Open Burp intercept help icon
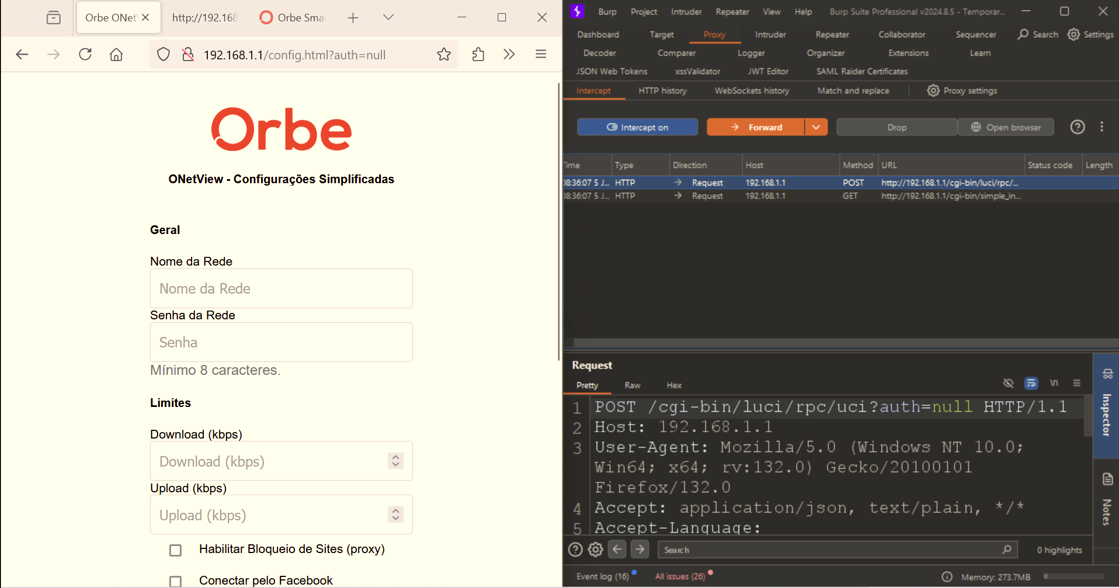This screenshot has width=1119, height=588. [1078, 127]
